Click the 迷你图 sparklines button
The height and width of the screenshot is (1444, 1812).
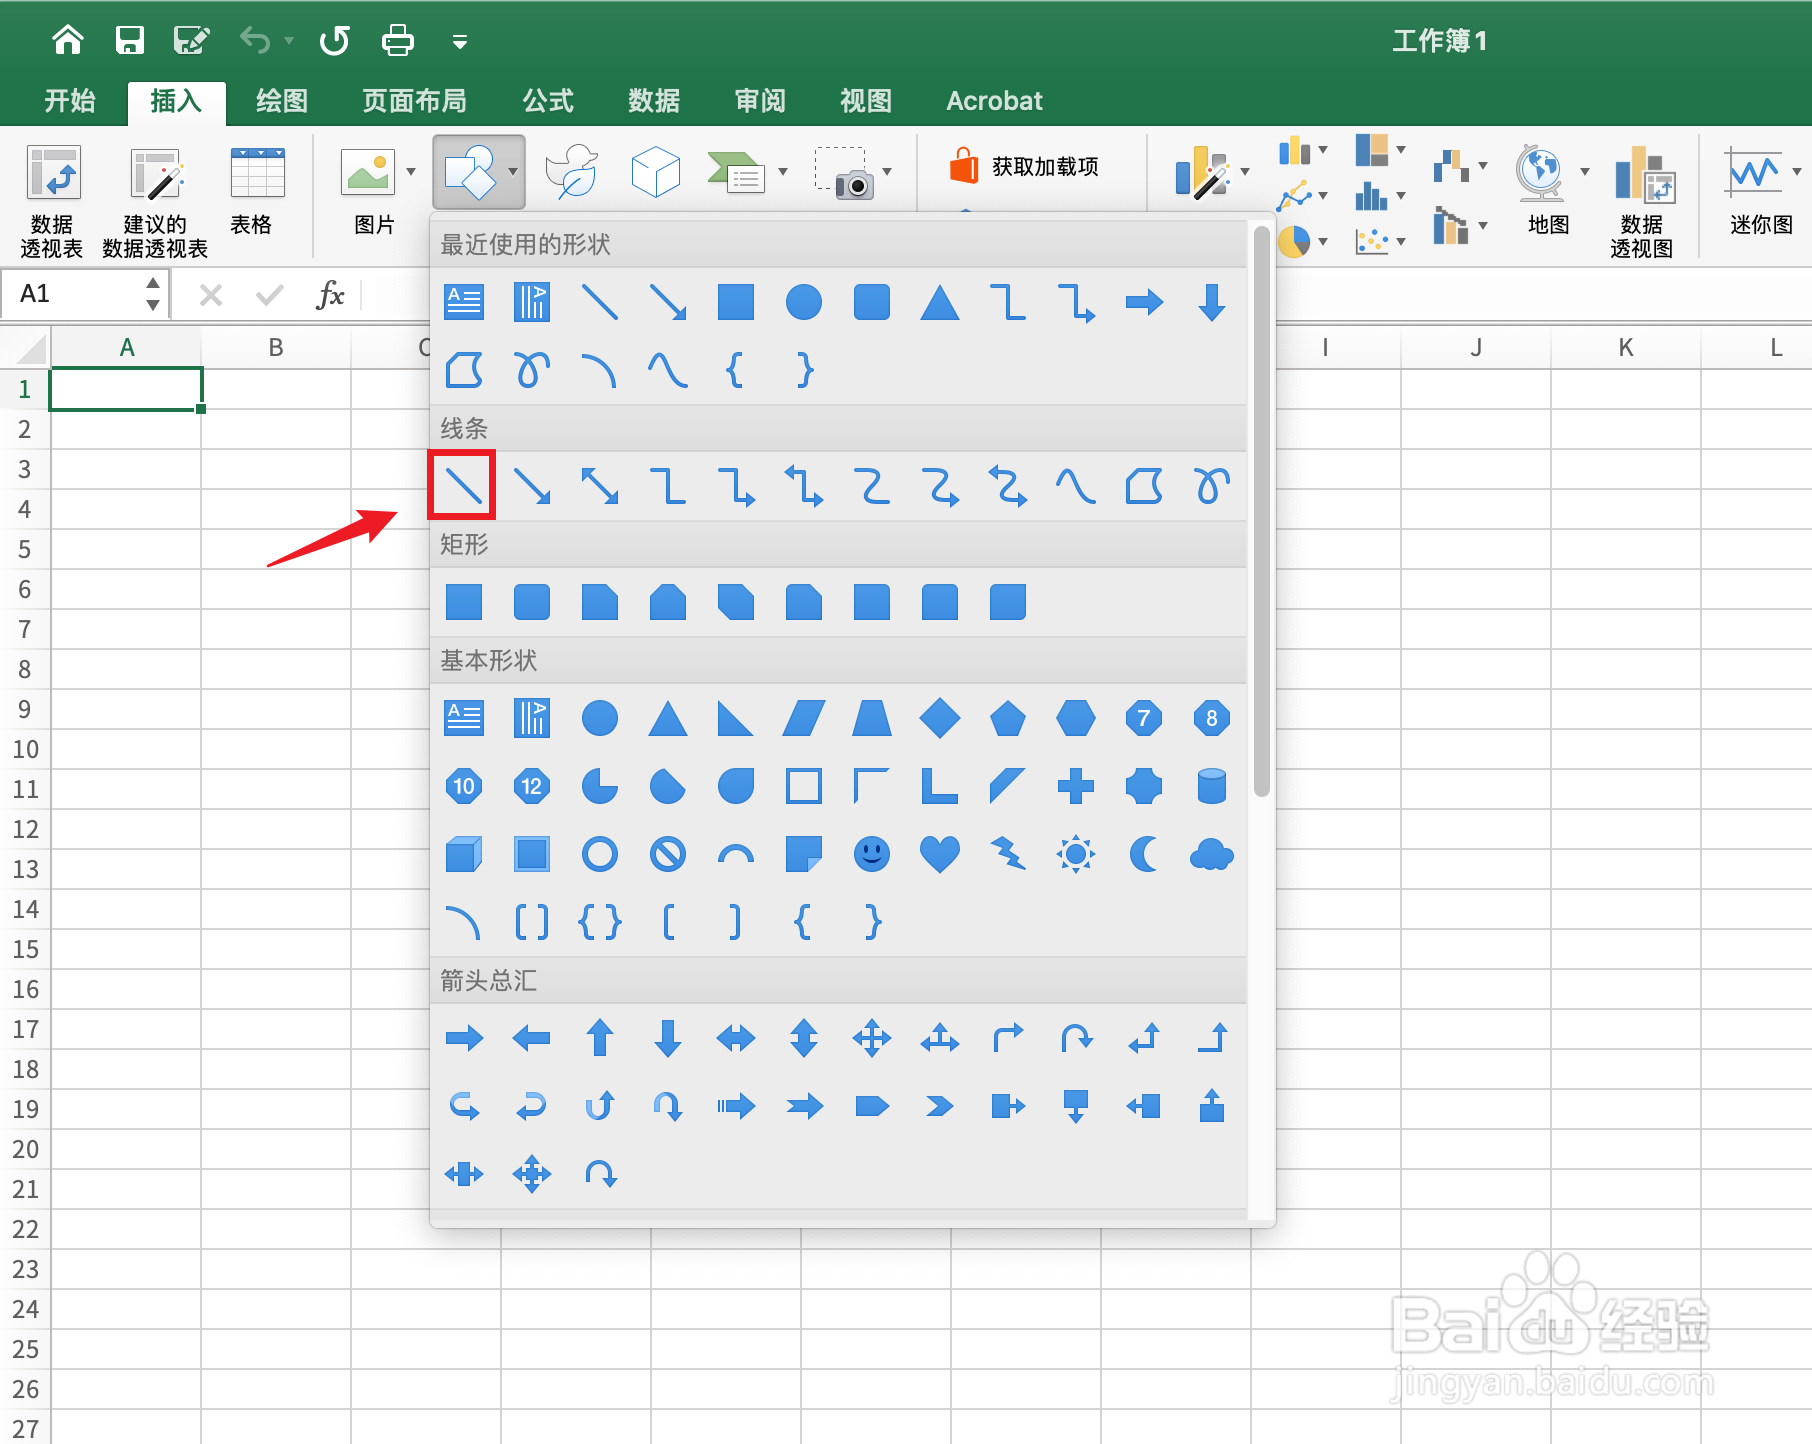click(1760, 190)
